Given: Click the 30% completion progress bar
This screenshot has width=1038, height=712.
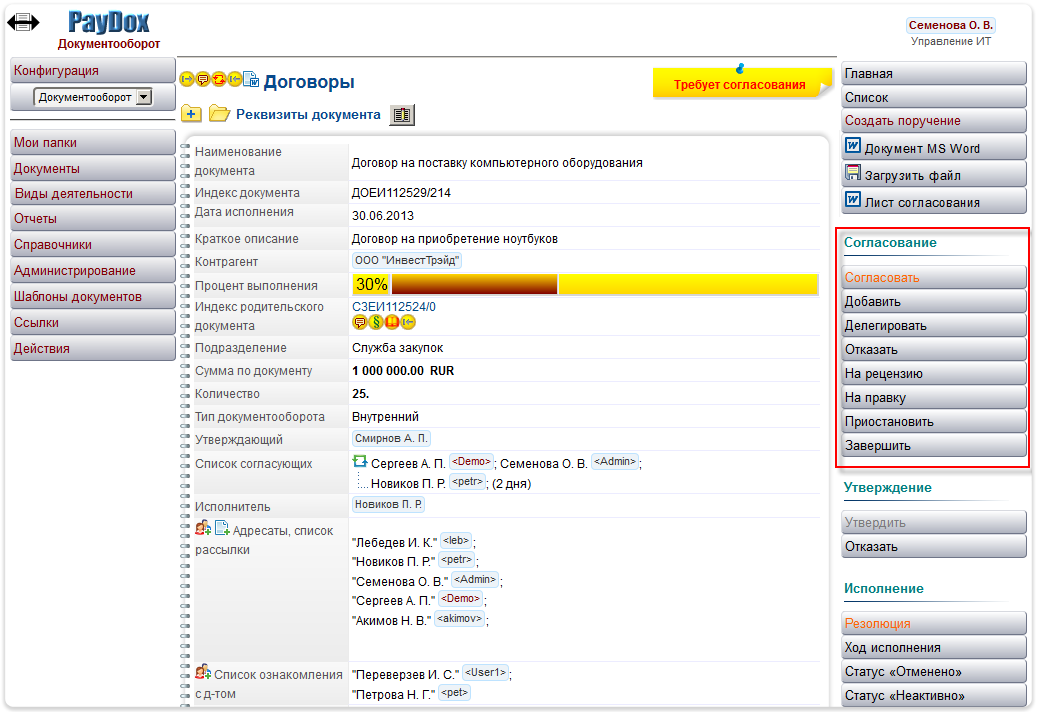Looking at the screenshot, I should pos(585,284).
